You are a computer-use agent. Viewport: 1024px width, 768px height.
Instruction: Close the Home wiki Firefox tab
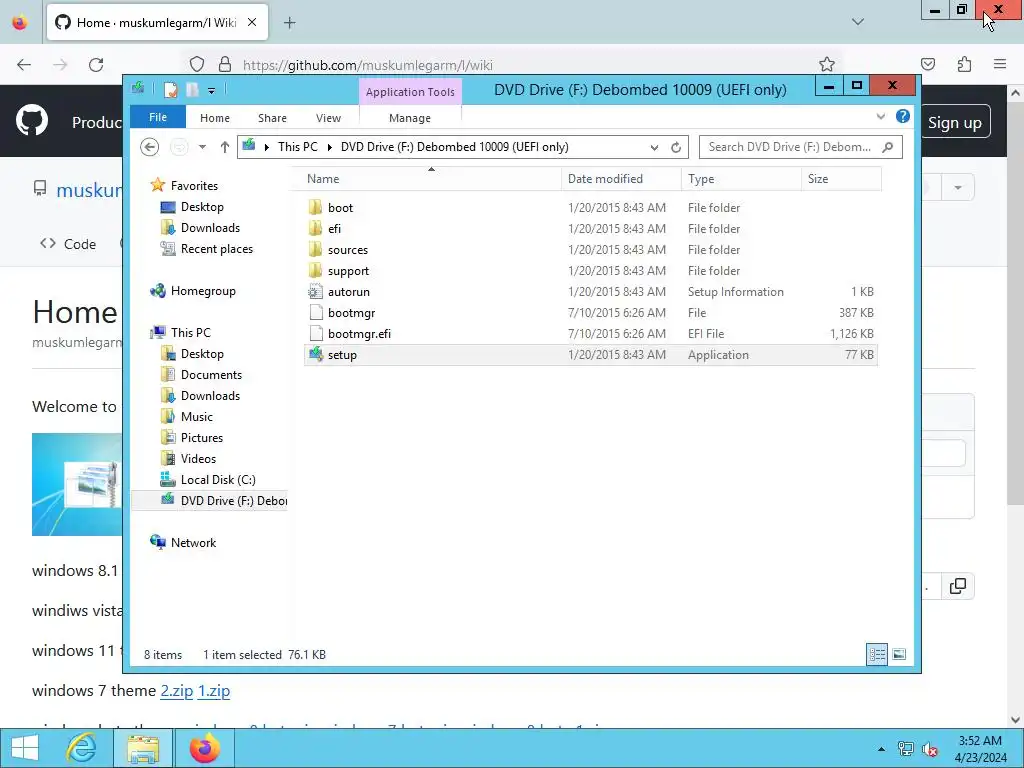pyautogui.click(x=252, y=22)
